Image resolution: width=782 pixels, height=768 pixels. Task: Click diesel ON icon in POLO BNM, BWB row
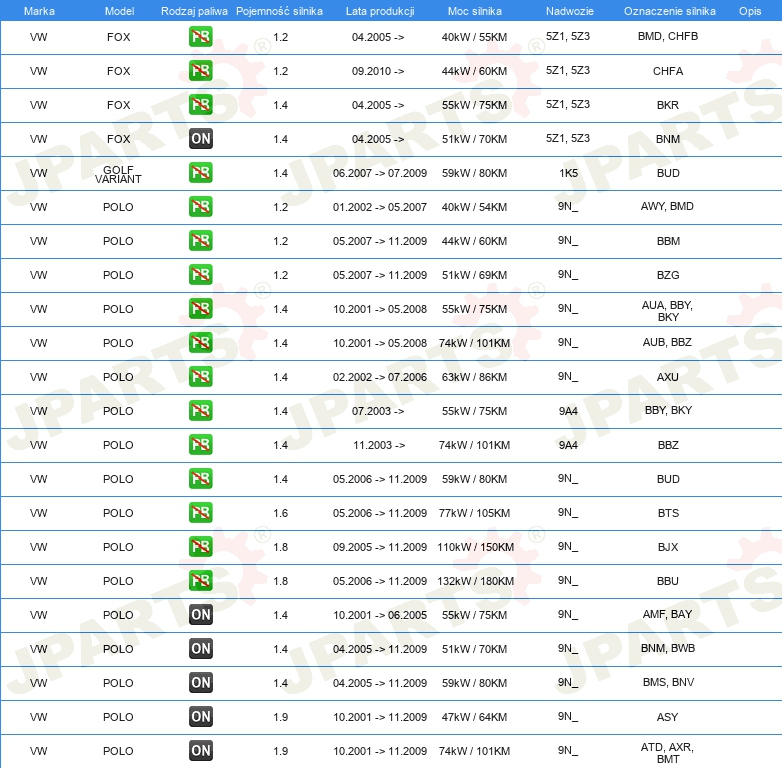(200, 648)
